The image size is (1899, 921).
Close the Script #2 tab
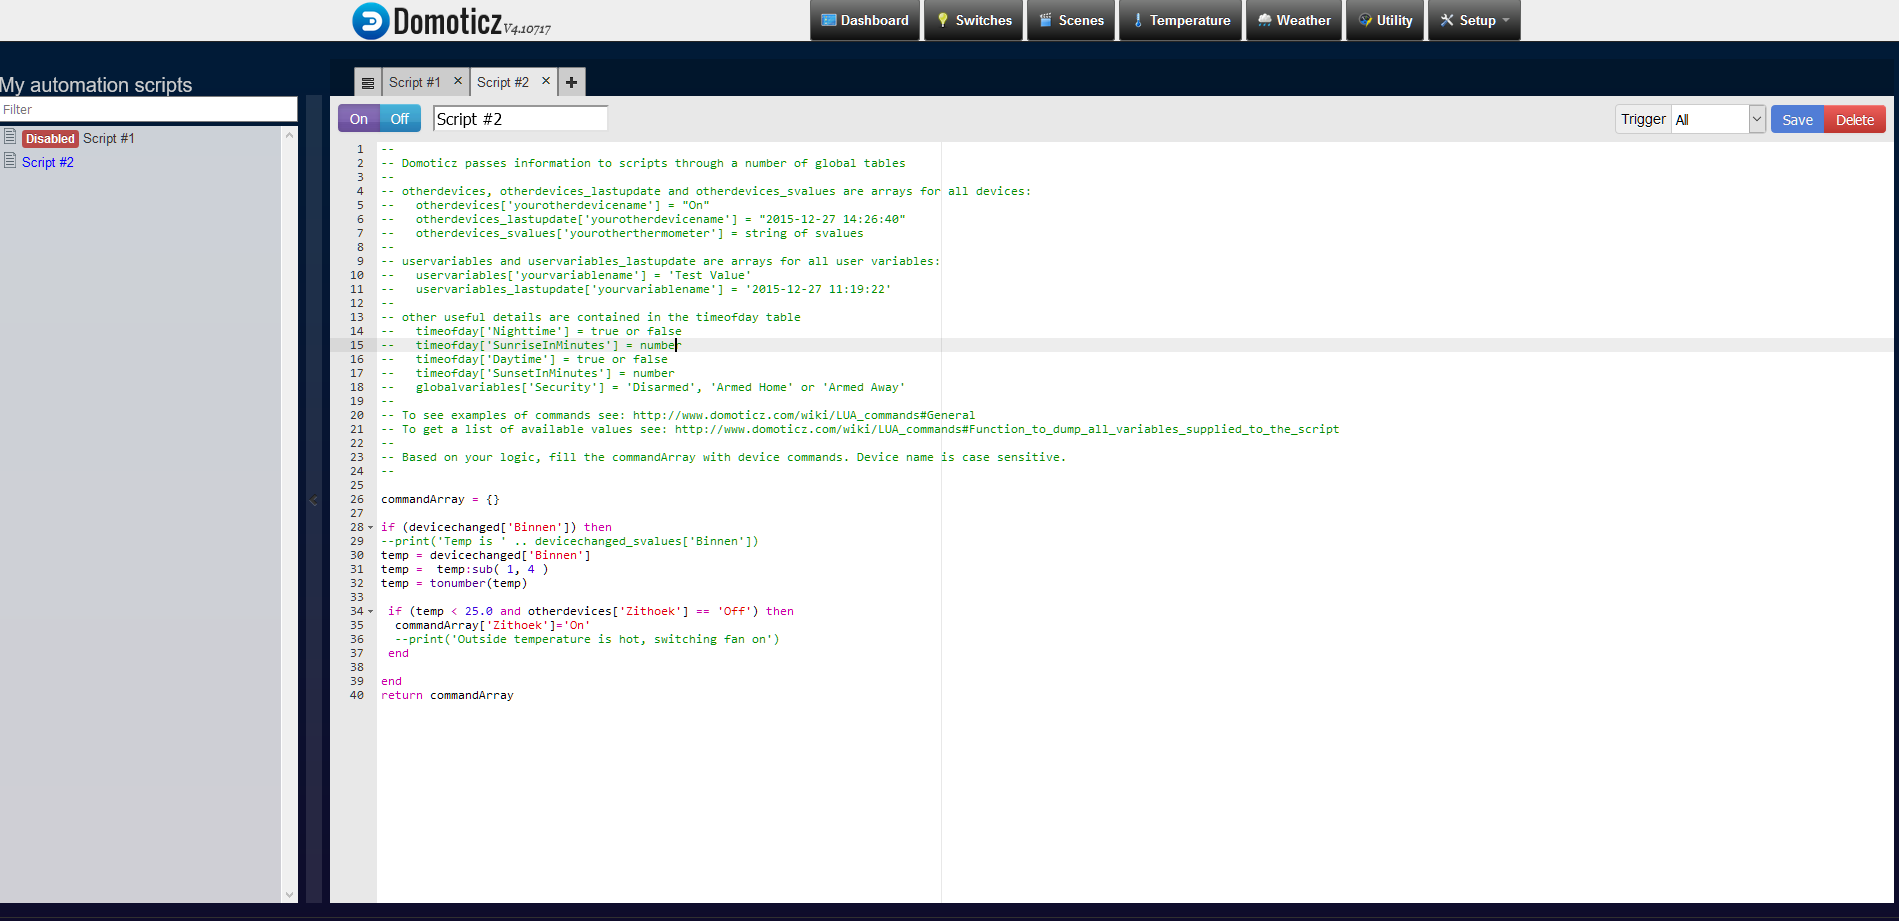click(546, 81)
